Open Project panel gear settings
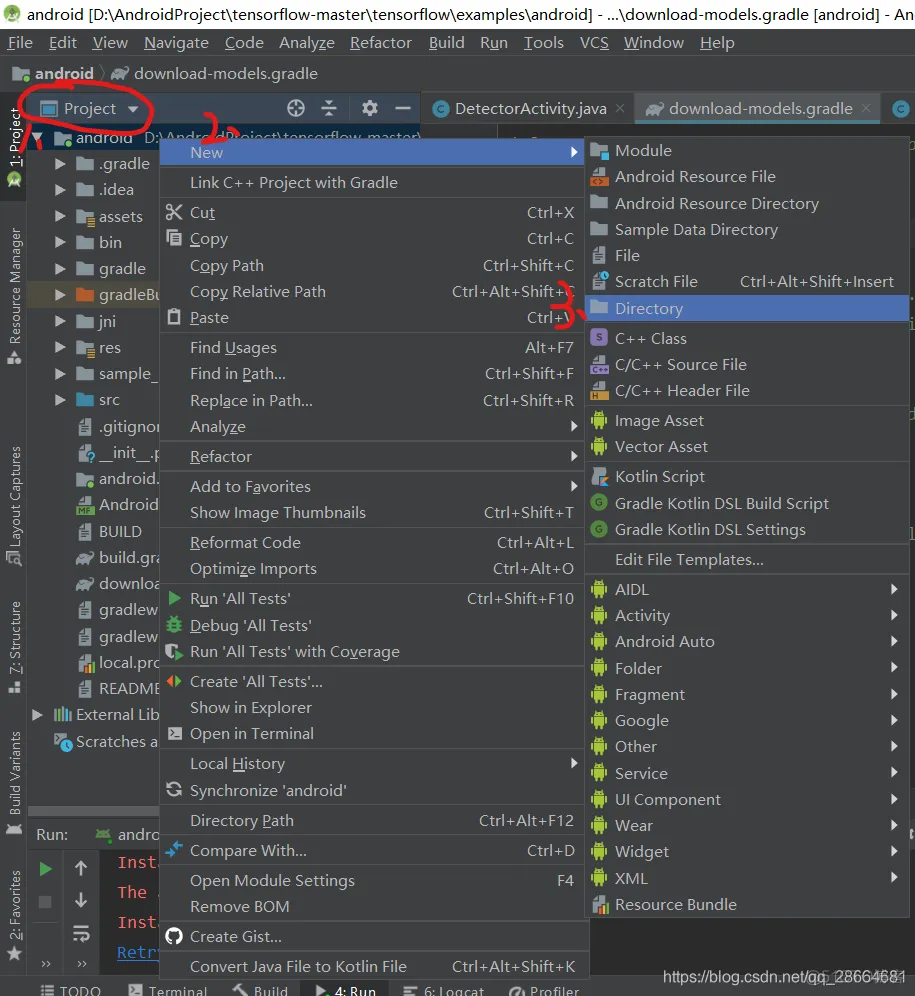915x996 pixels. click(x=370, y=109)
